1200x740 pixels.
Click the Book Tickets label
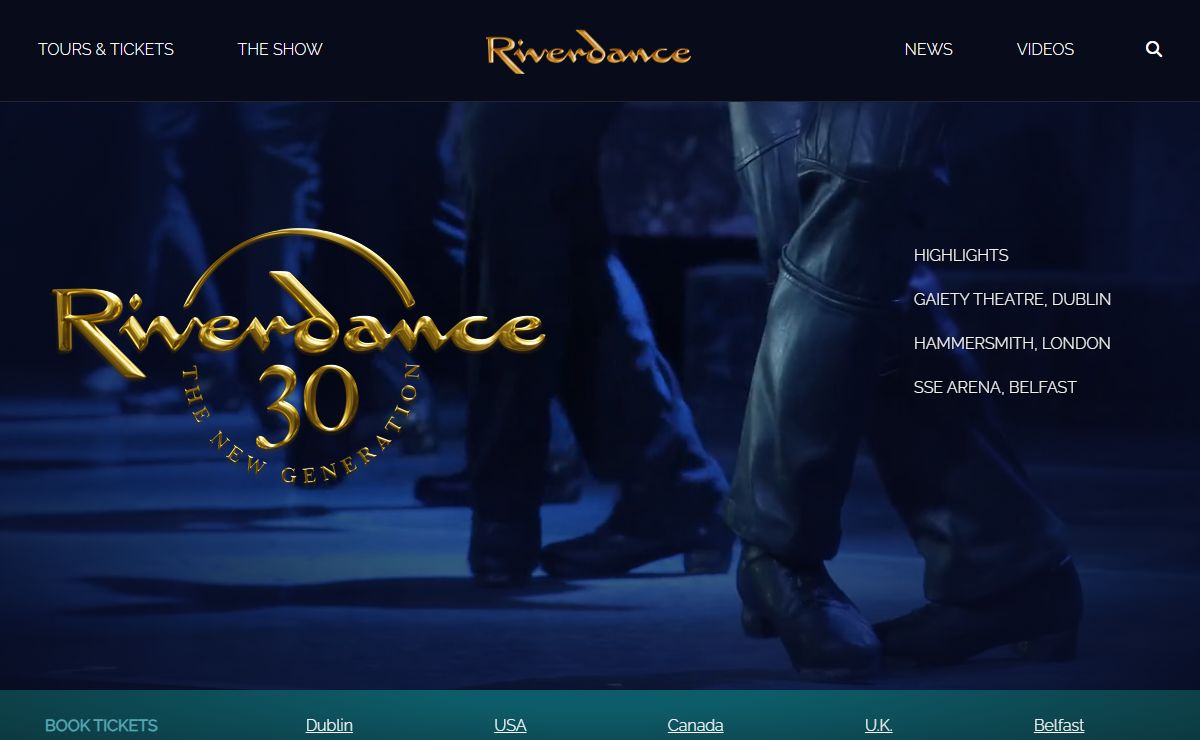pos(101,725)
